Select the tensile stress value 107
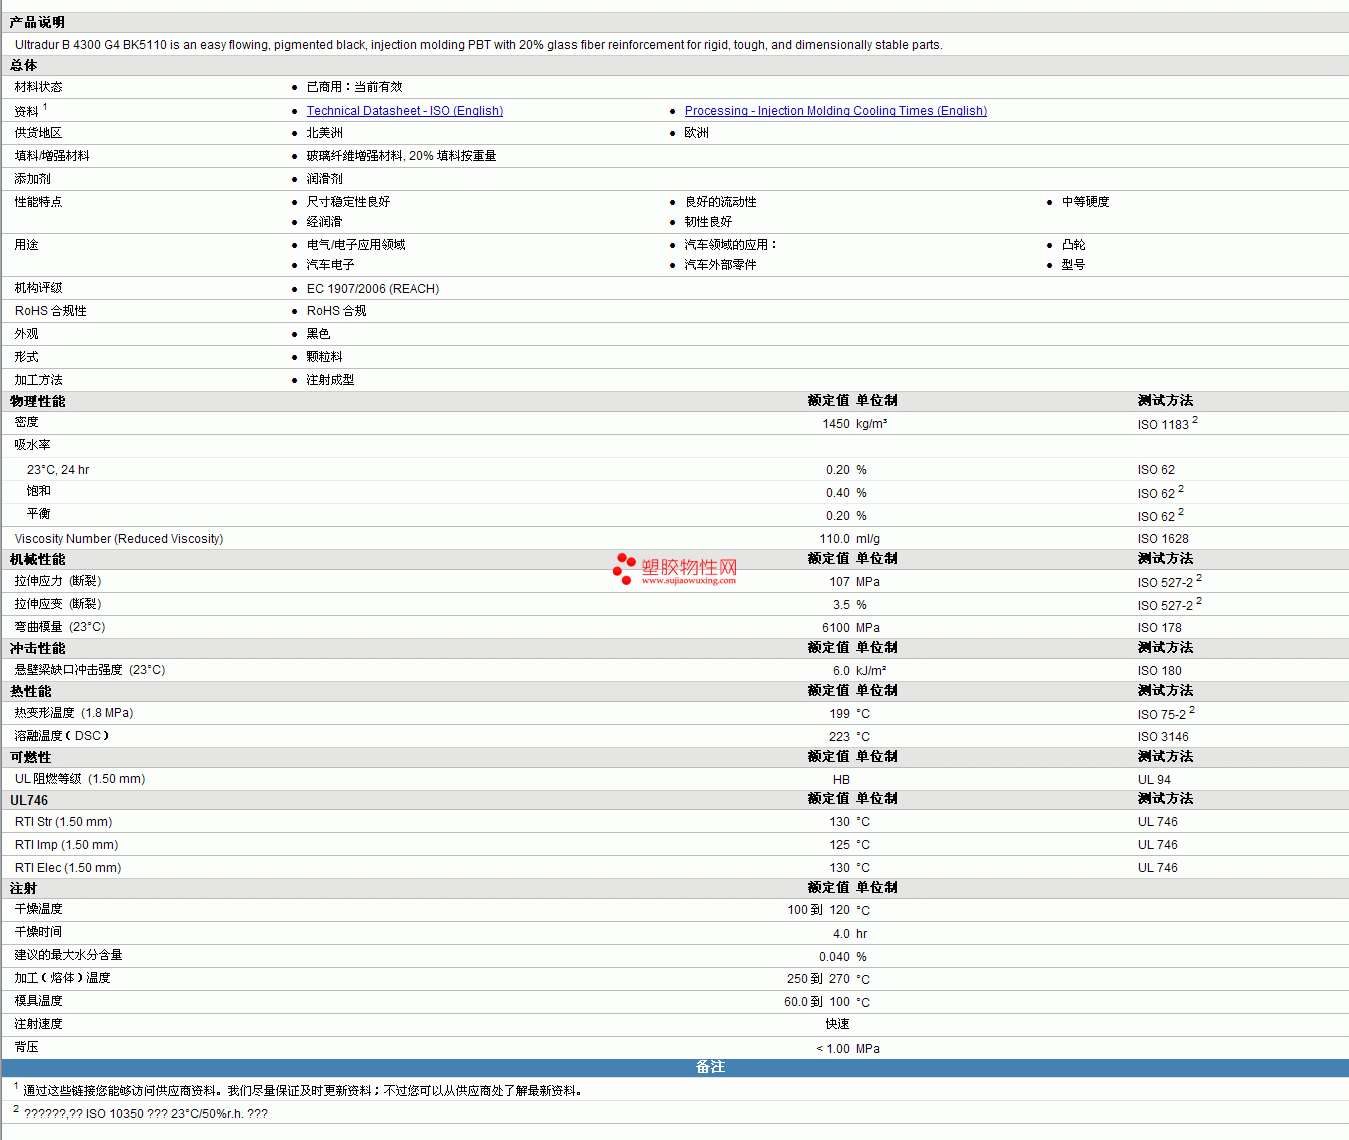The image size is (1349, 1140). click(840, 582)
